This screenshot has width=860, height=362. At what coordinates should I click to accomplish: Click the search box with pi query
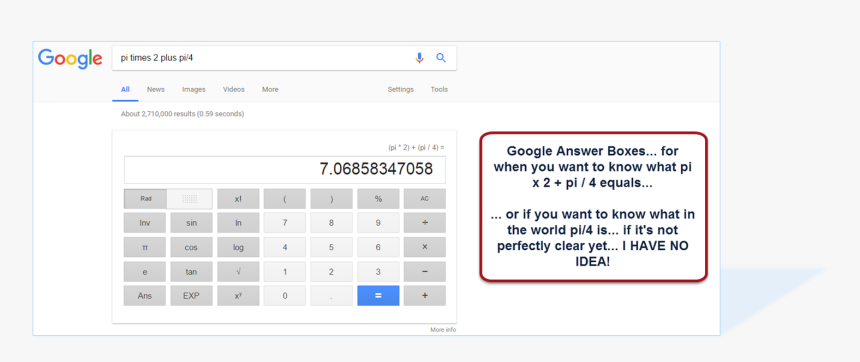[284, 58]
